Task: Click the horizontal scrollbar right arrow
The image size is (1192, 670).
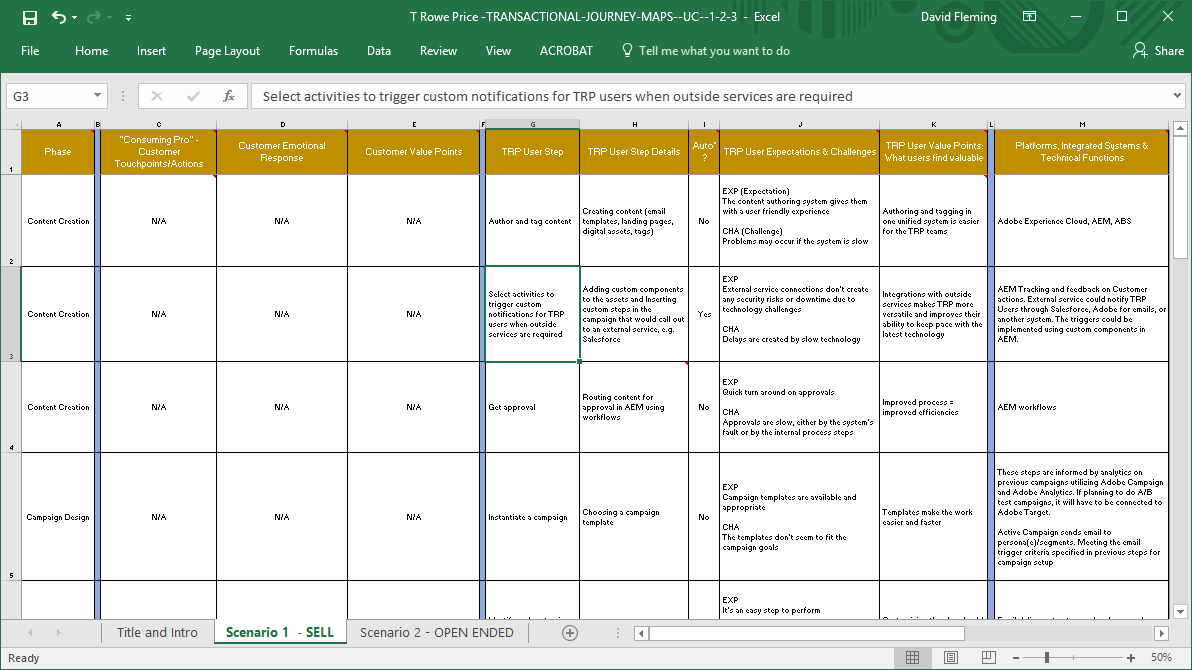Action: [1161, 633]
